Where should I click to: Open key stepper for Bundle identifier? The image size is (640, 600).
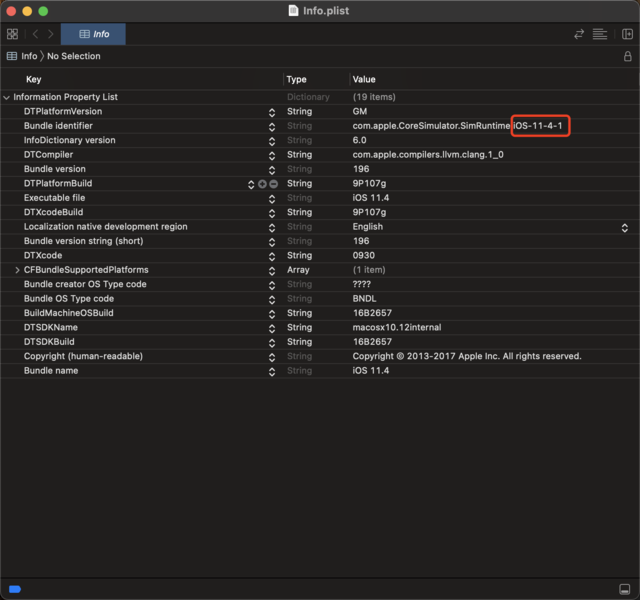point(272,127)
